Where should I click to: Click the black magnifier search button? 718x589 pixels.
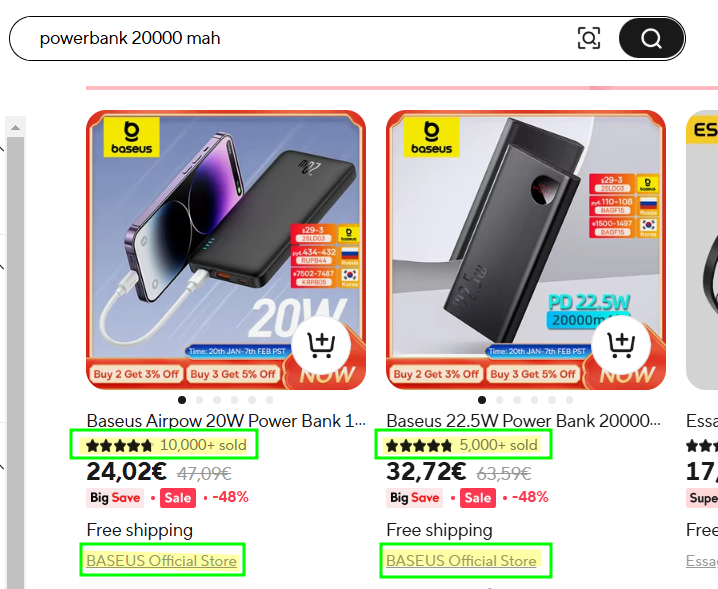click(651, 38)
